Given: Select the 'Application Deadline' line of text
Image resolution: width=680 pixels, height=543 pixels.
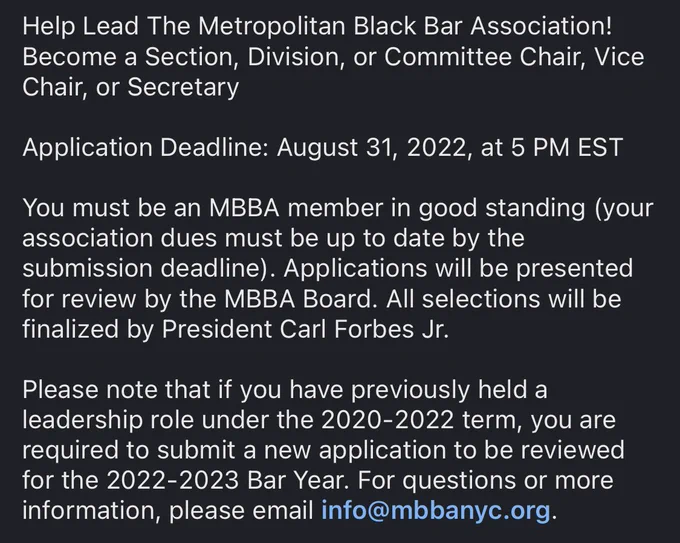Looking at the screenshot, I should click(x=323, y=147).
